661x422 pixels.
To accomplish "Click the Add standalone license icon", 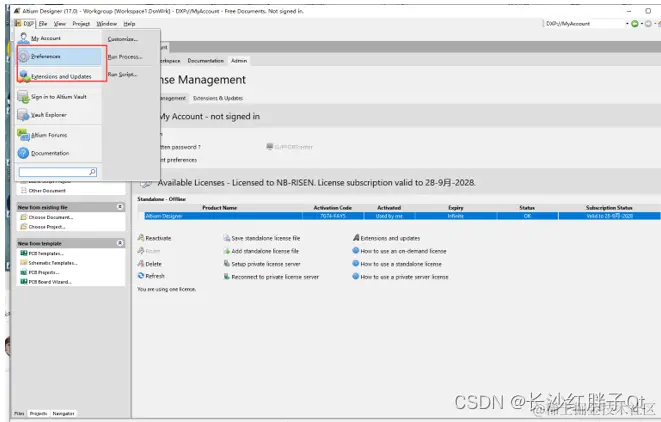I will click(226, 251).
